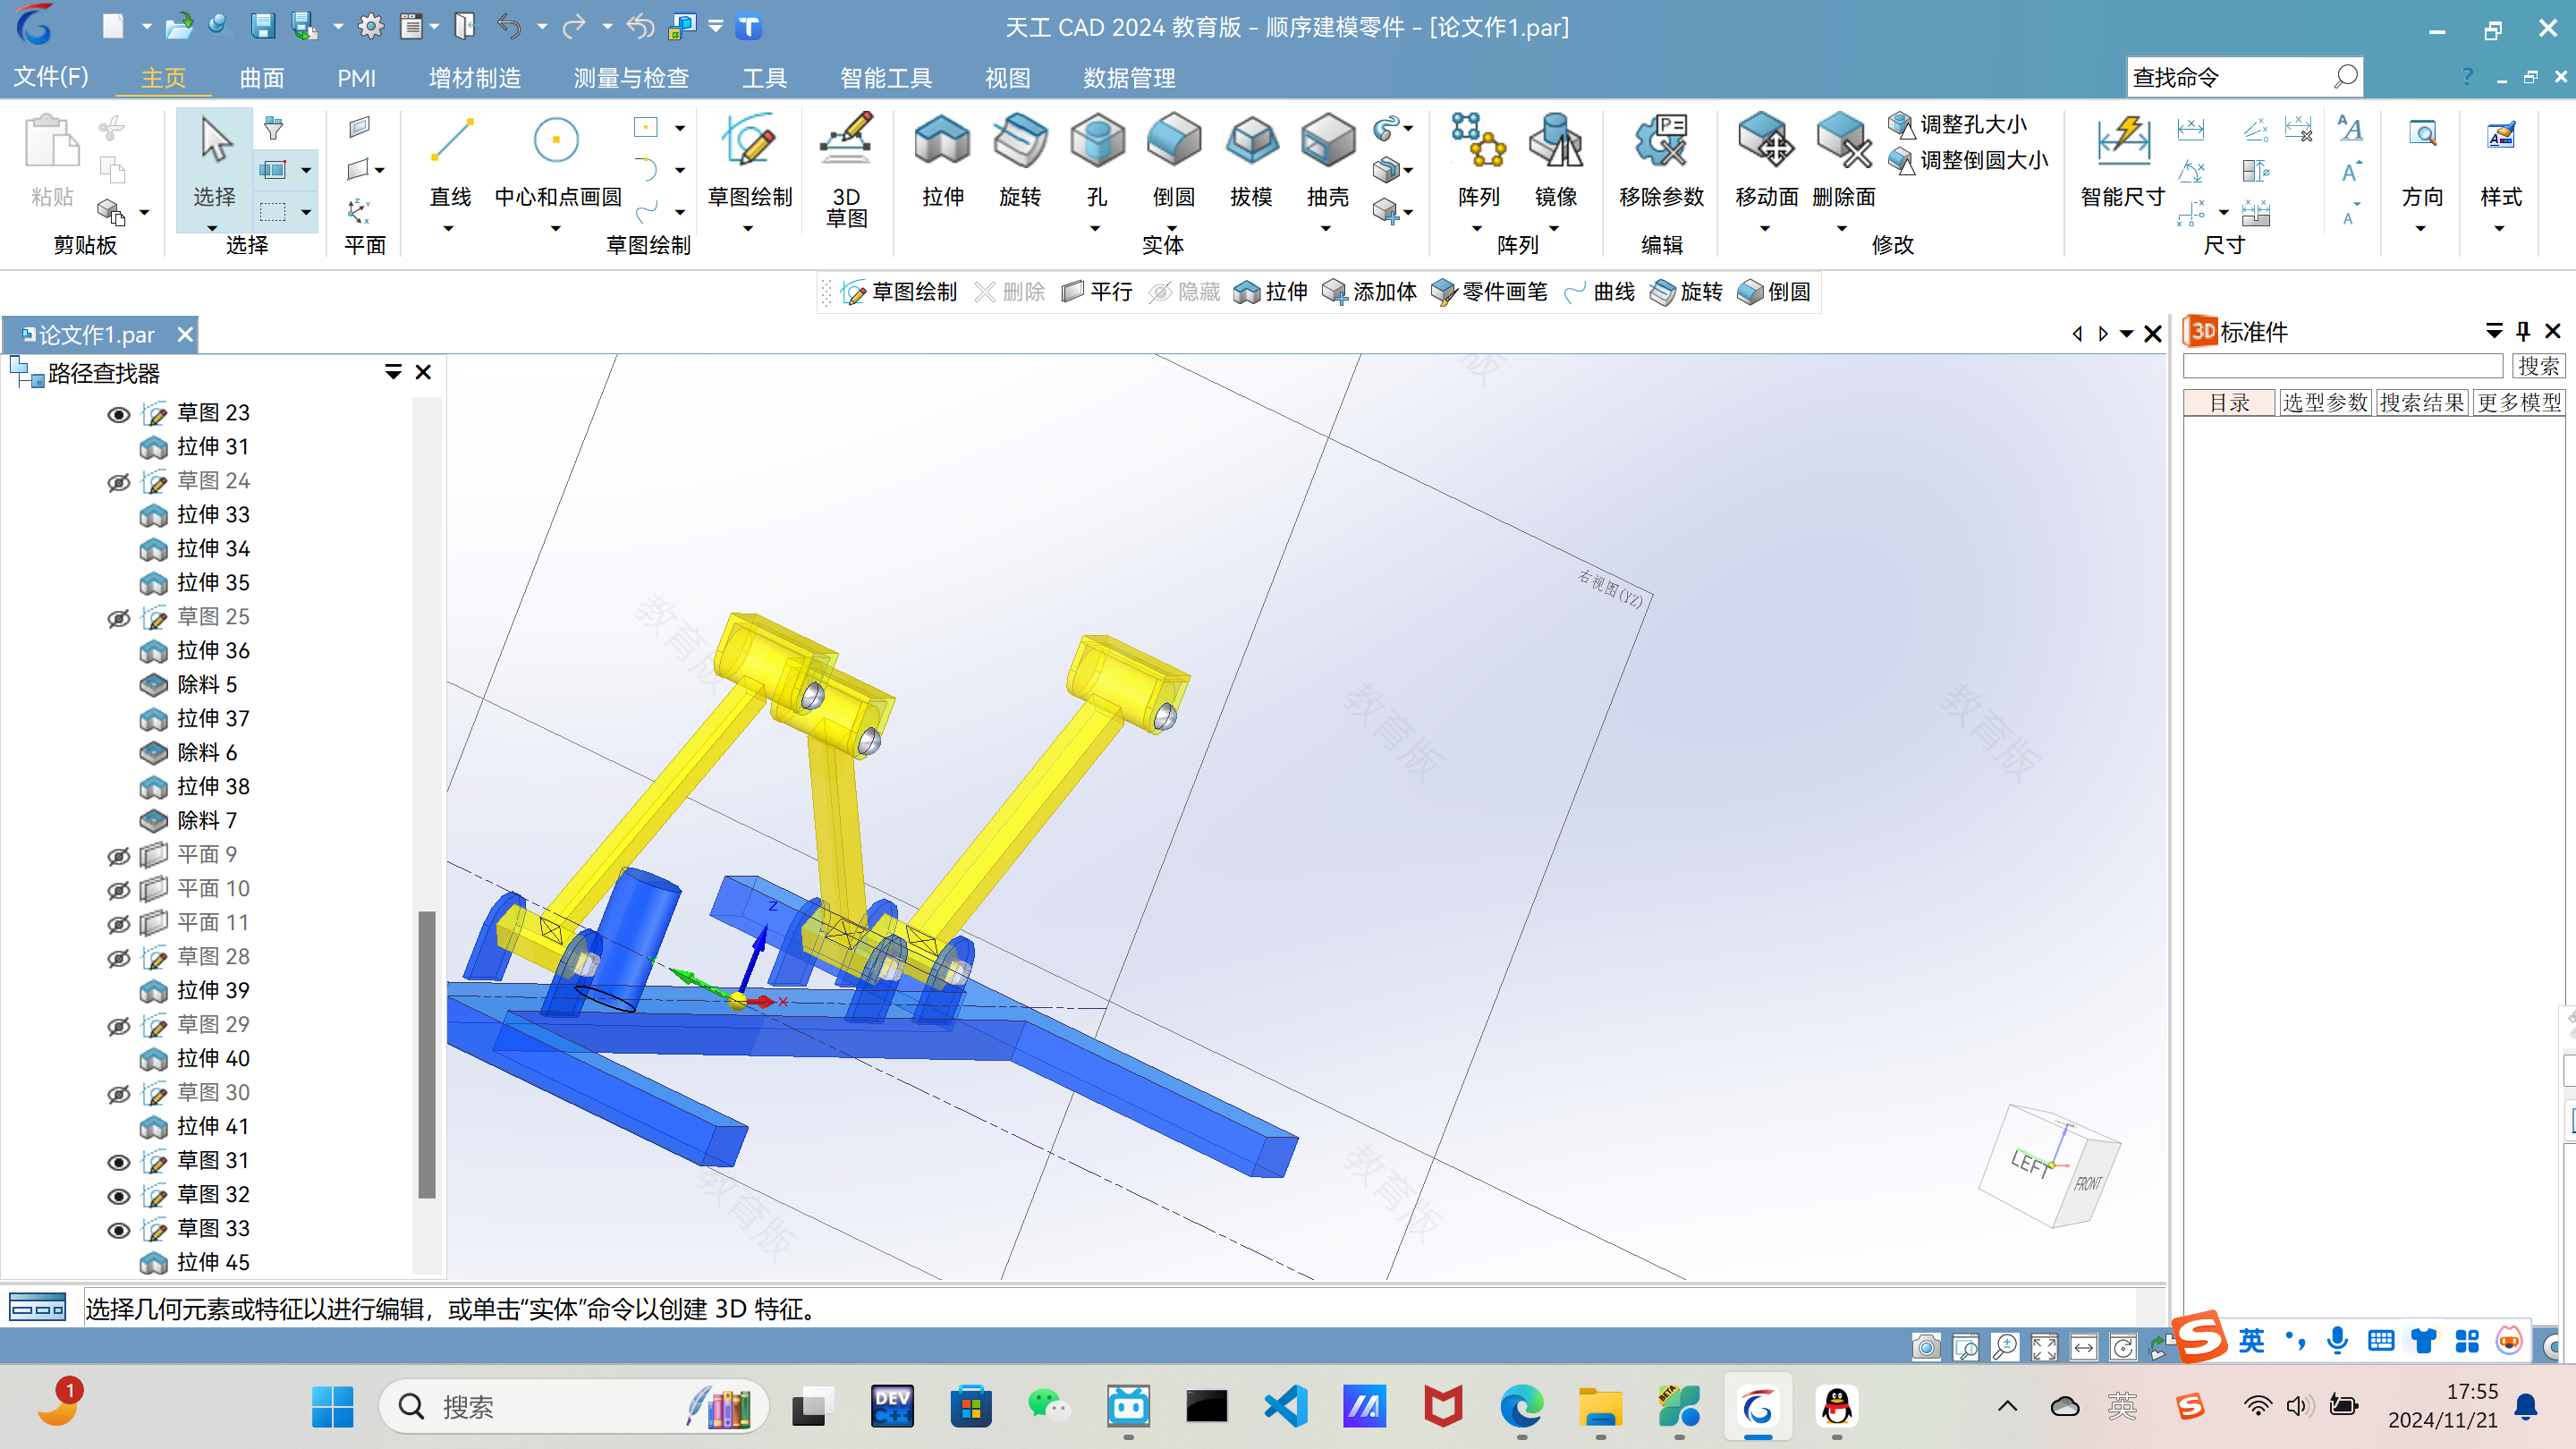Viewport: 2576px width, 1449px height.
Task: Hide 草图 31 using its eye icon
Action: [x=118, y=1162]
